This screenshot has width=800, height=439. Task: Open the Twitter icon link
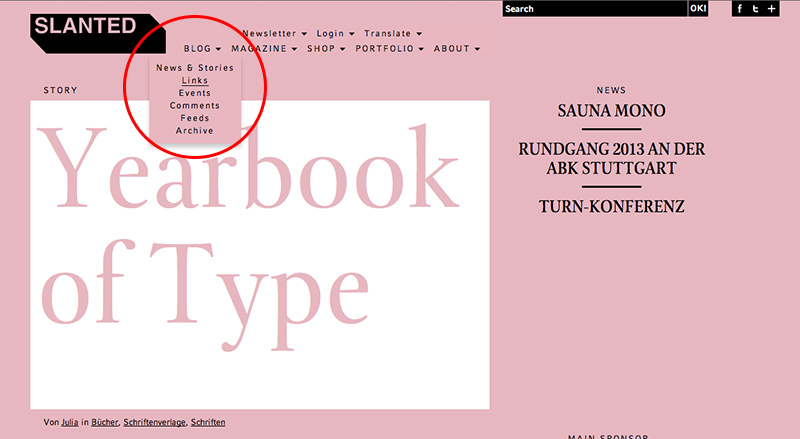tap(755, 9)
